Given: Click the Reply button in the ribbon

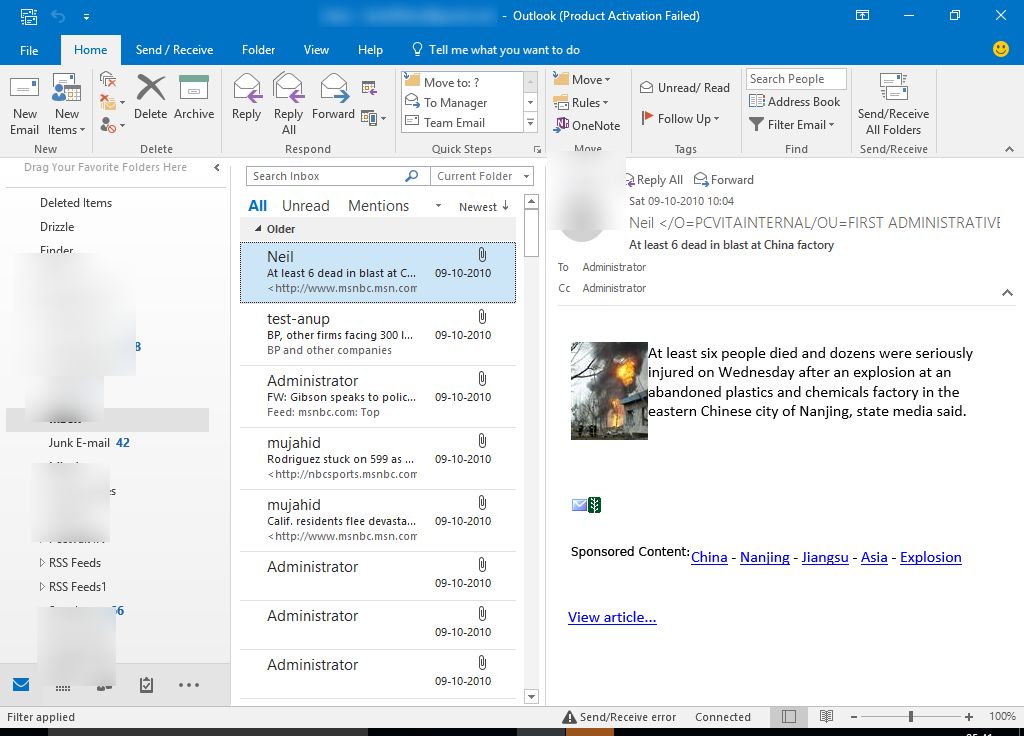Looking at the screenshot, I should tap(246, 98).
